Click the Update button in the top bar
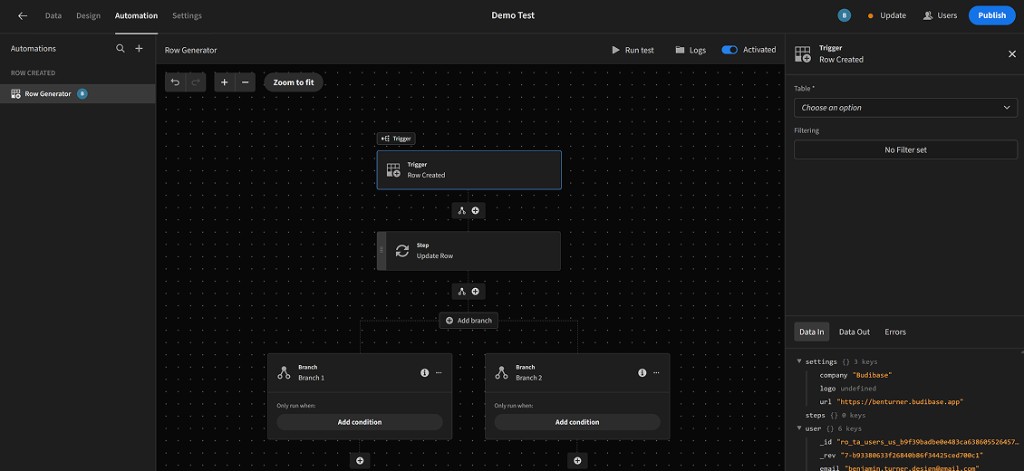The width and height of the screenshot is (1024, 471). (x=887, y=16)
